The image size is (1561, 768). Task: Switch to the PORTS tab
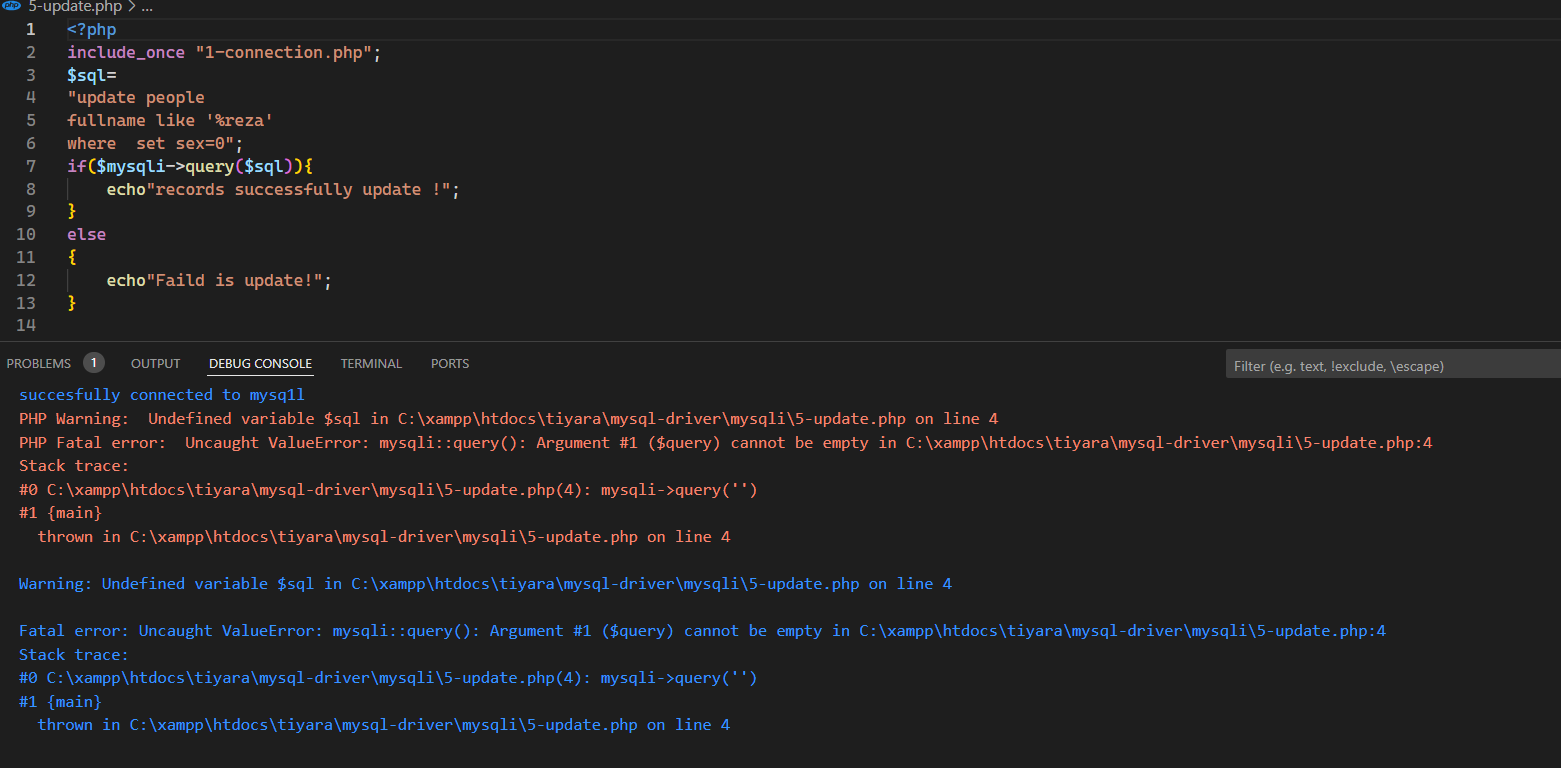tap(450, 363)
